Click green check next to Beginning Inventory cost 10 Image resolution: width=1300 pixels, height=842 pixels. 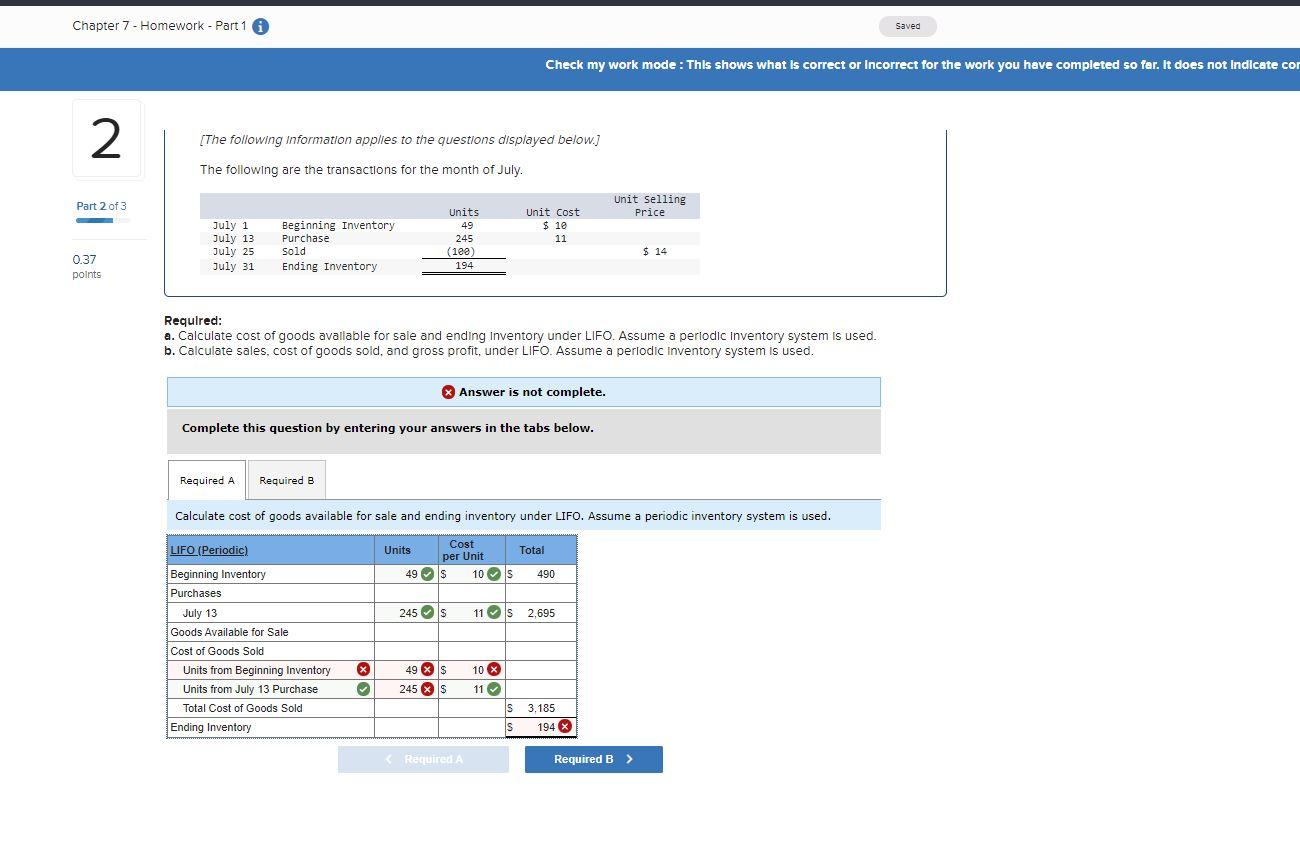pyautogui.click(x=494, y=574)
